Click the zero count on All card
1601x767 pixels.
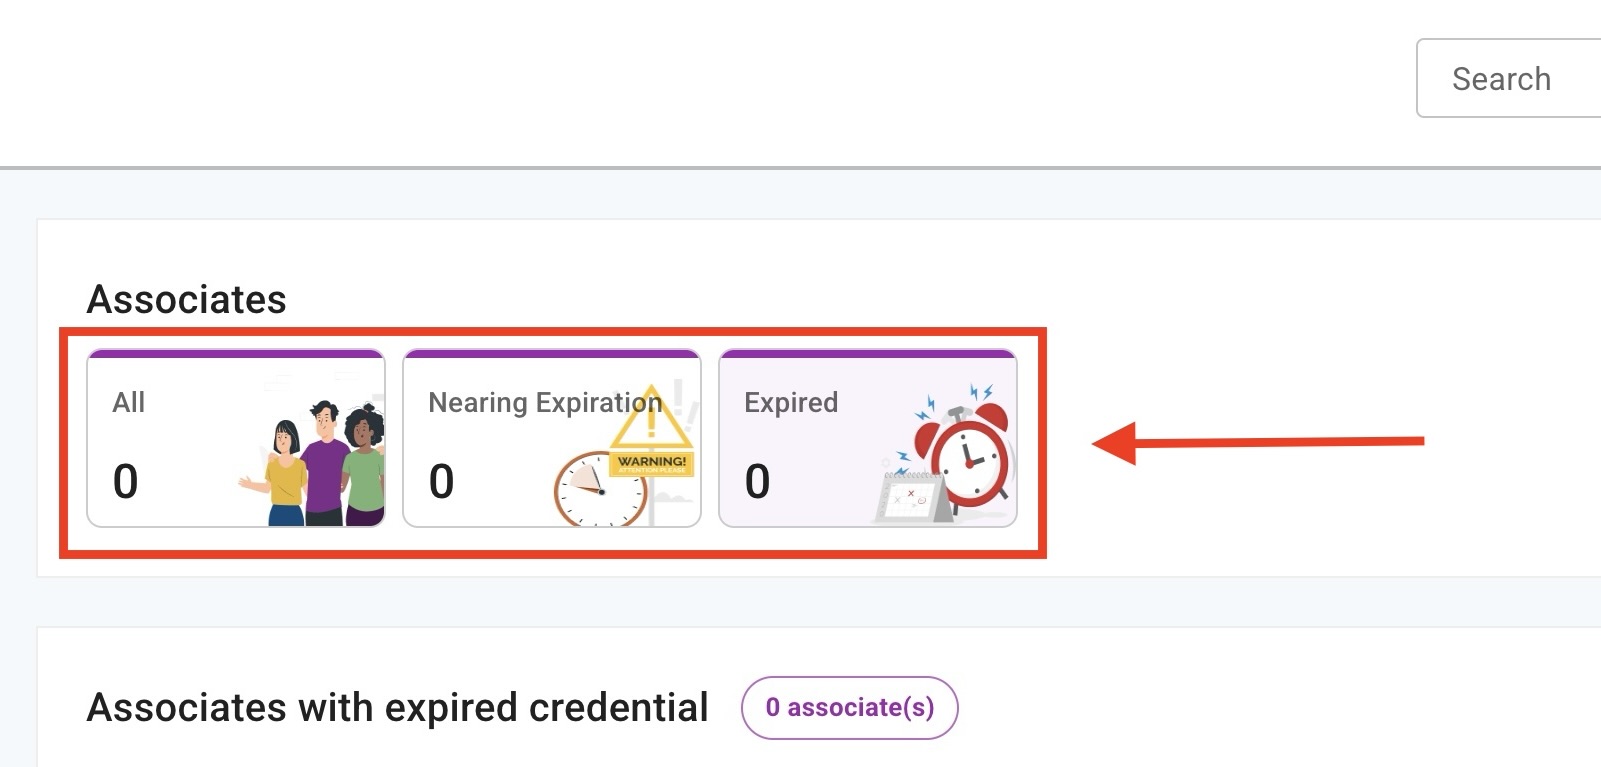pyautogui.click(x=126, y=481)
